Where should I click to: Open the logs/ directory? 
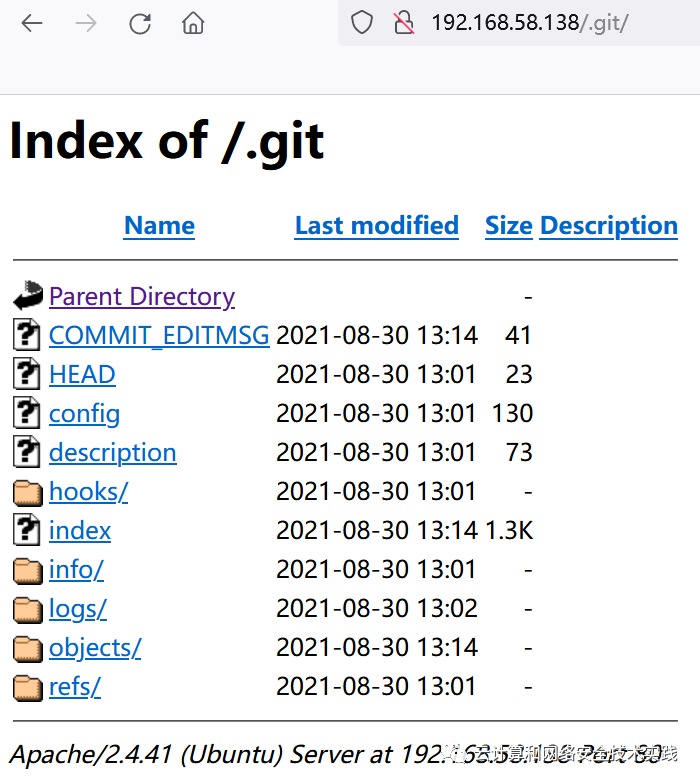pos(77,609)
